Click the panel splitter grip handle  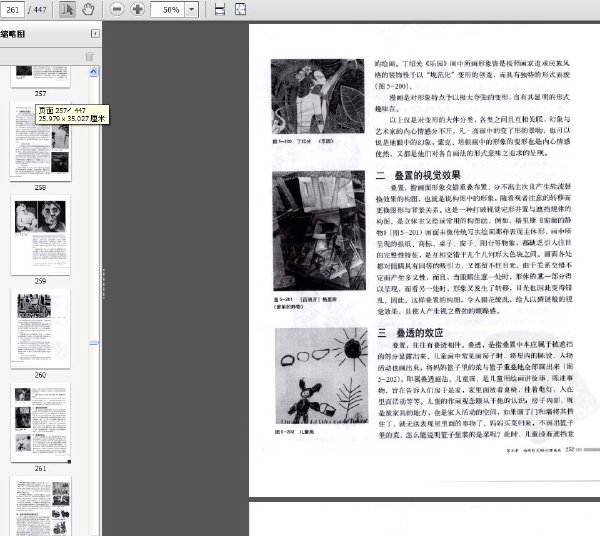(103, 284)
